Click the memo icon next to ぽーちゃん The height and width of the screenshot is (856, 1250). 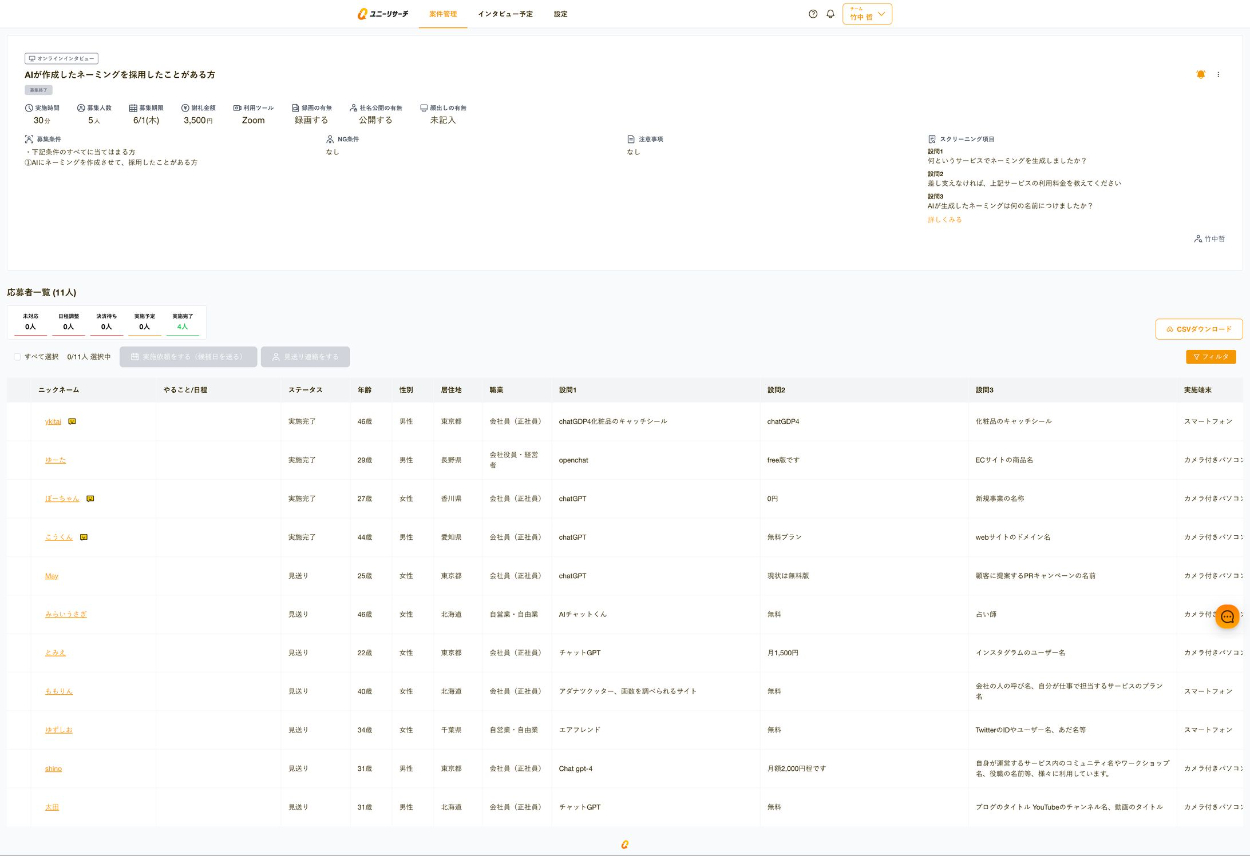[90, 498]
